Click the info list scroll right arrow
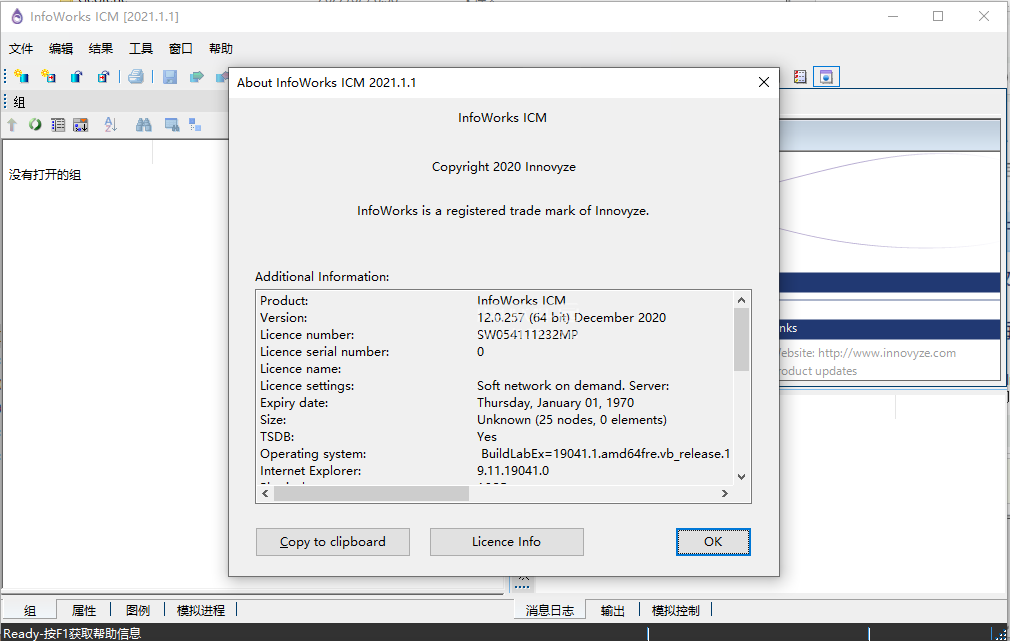1010x641 pixels. coord(725,493)
